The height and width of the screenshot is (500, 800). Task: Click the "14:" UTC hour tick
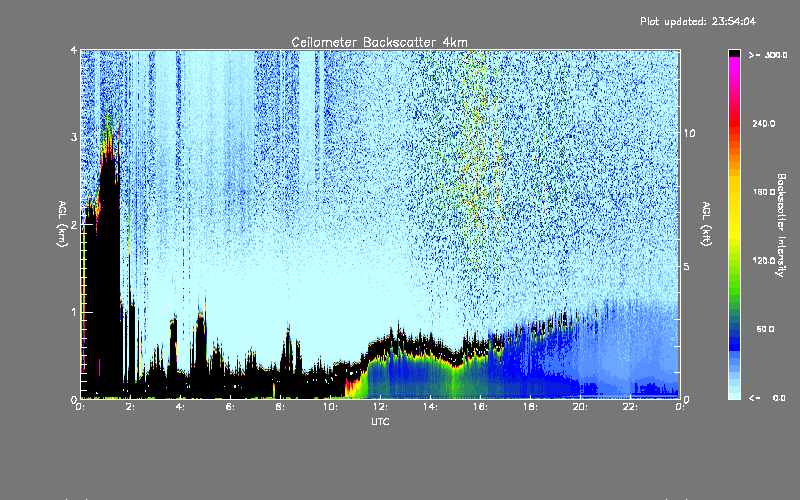[430, 407]
